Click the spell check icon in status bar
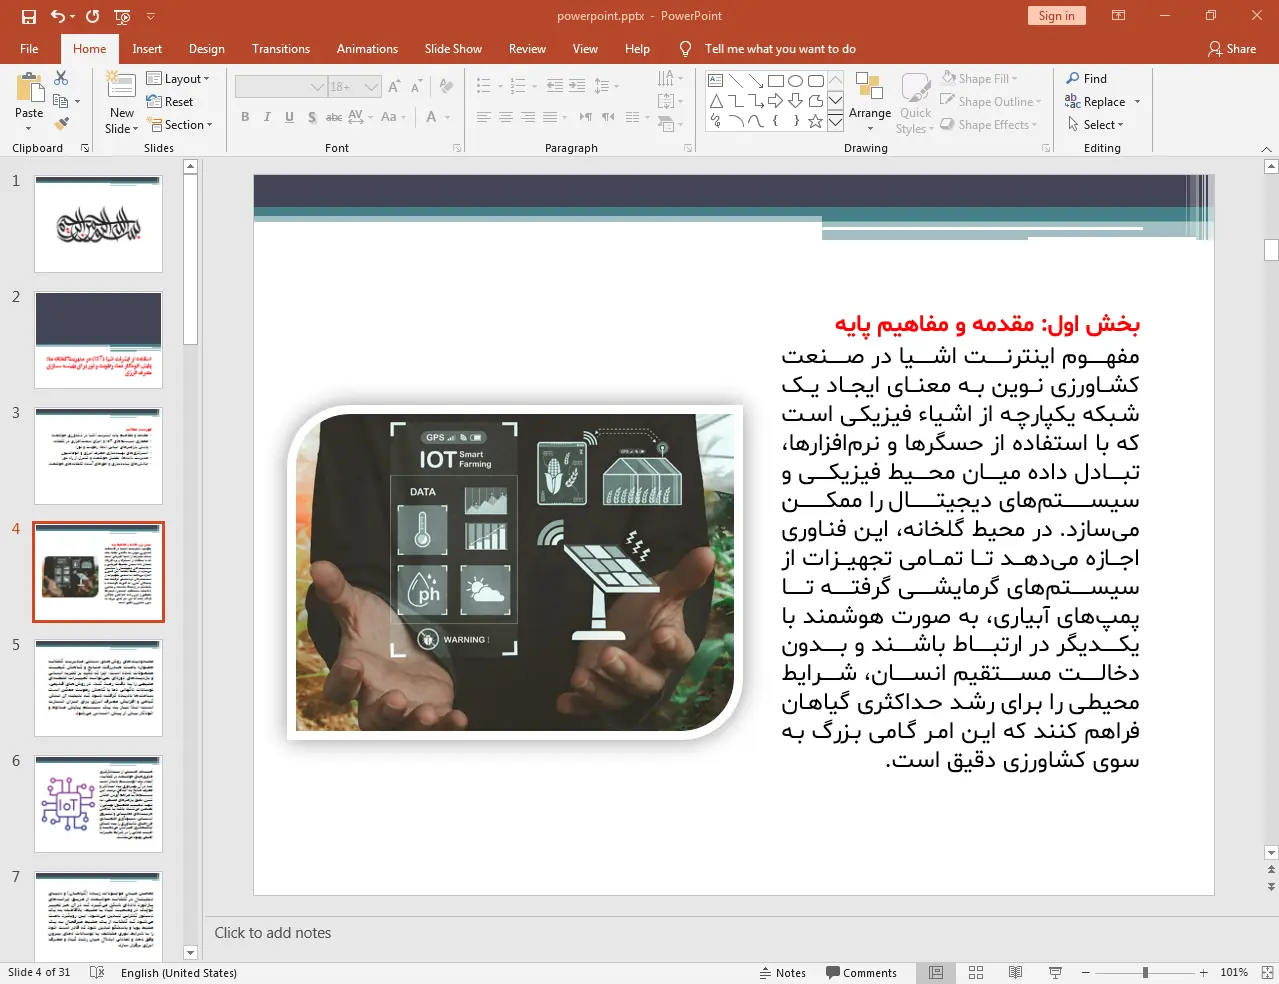The image size is (1279, 984). pyautogui.click(x=97, y=972)
